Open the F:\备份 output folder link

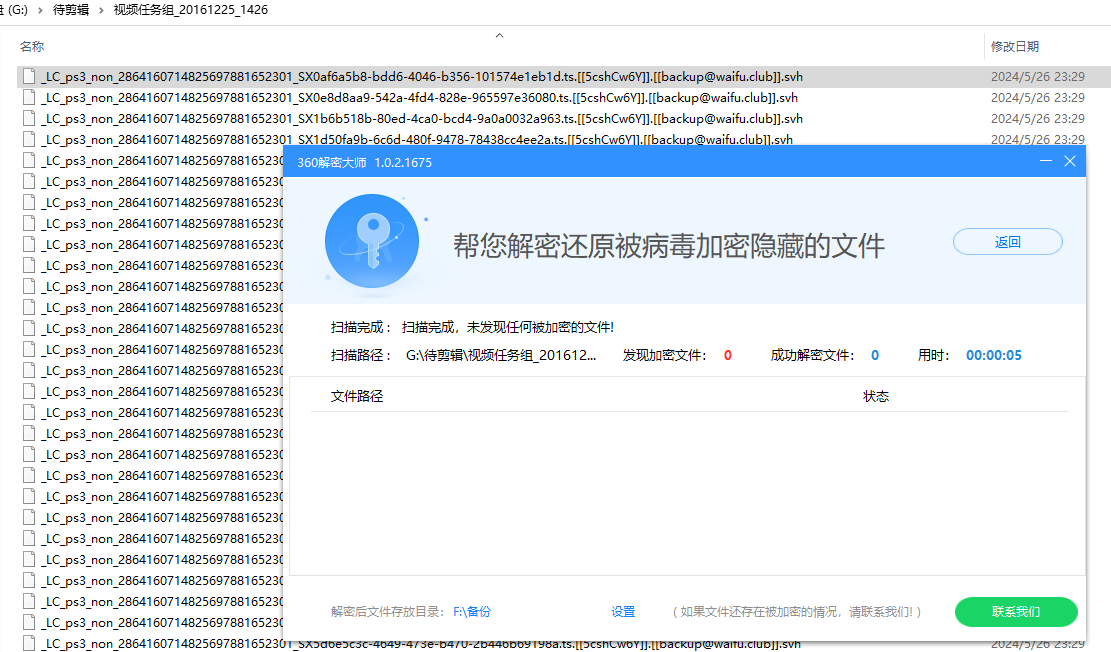[472, 612]
